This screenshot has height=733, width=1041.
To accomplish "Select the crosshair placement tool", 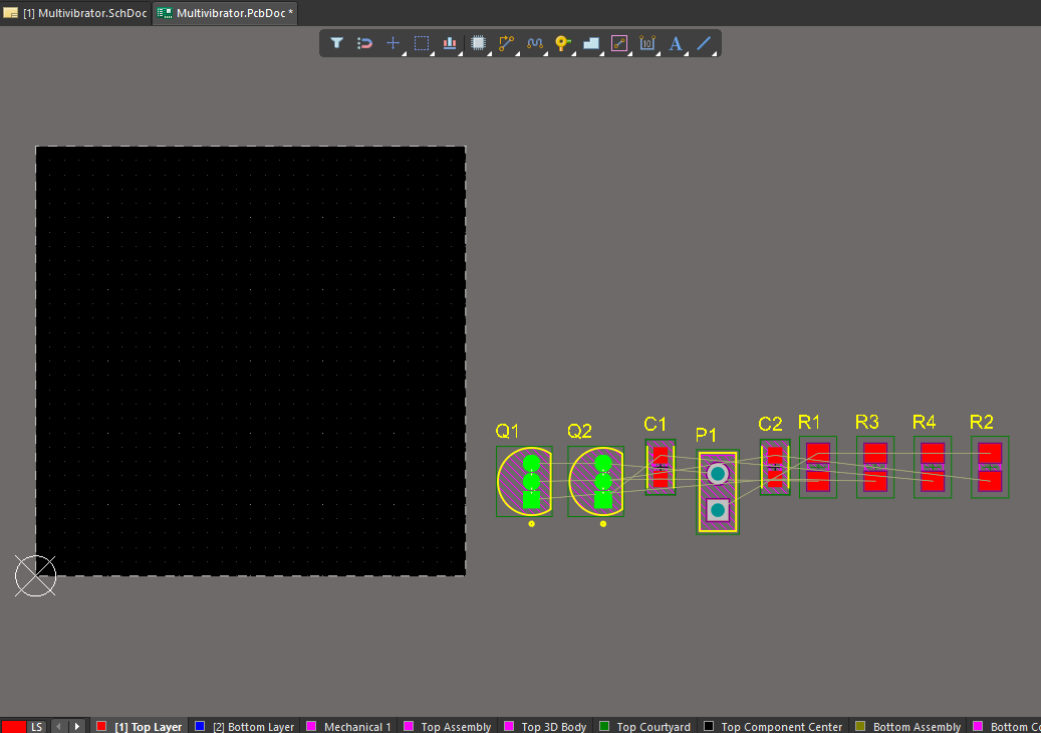I will point(392,43).
